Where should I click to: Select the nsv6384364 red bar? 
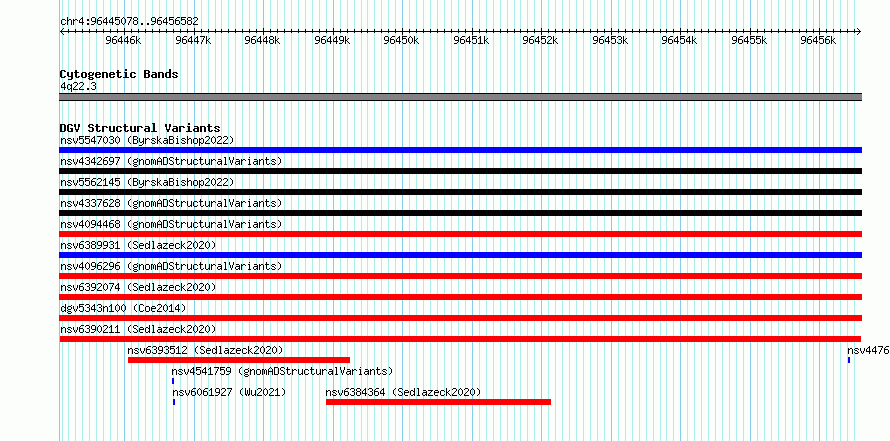438,402
